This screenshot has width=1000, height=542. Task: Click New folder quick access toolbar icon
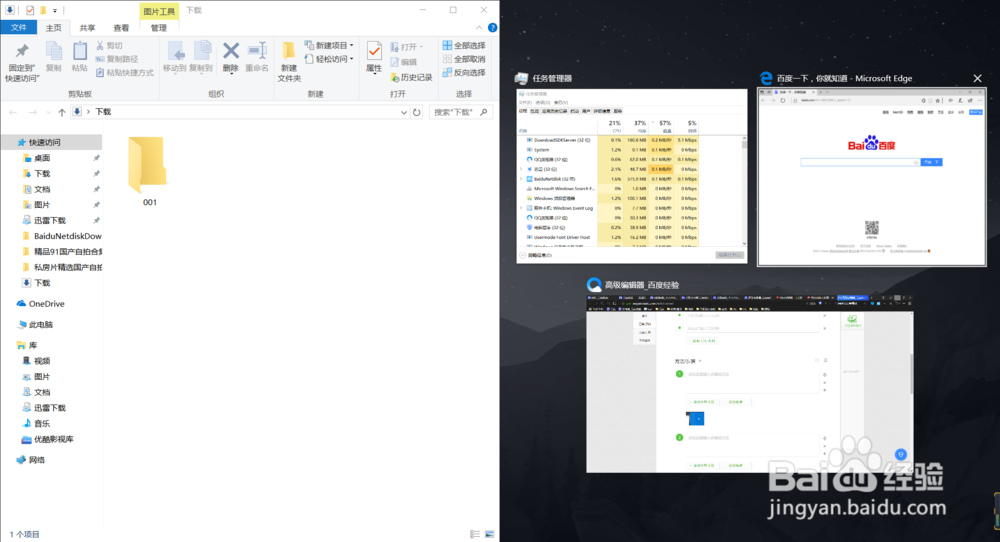coord(43,10)
